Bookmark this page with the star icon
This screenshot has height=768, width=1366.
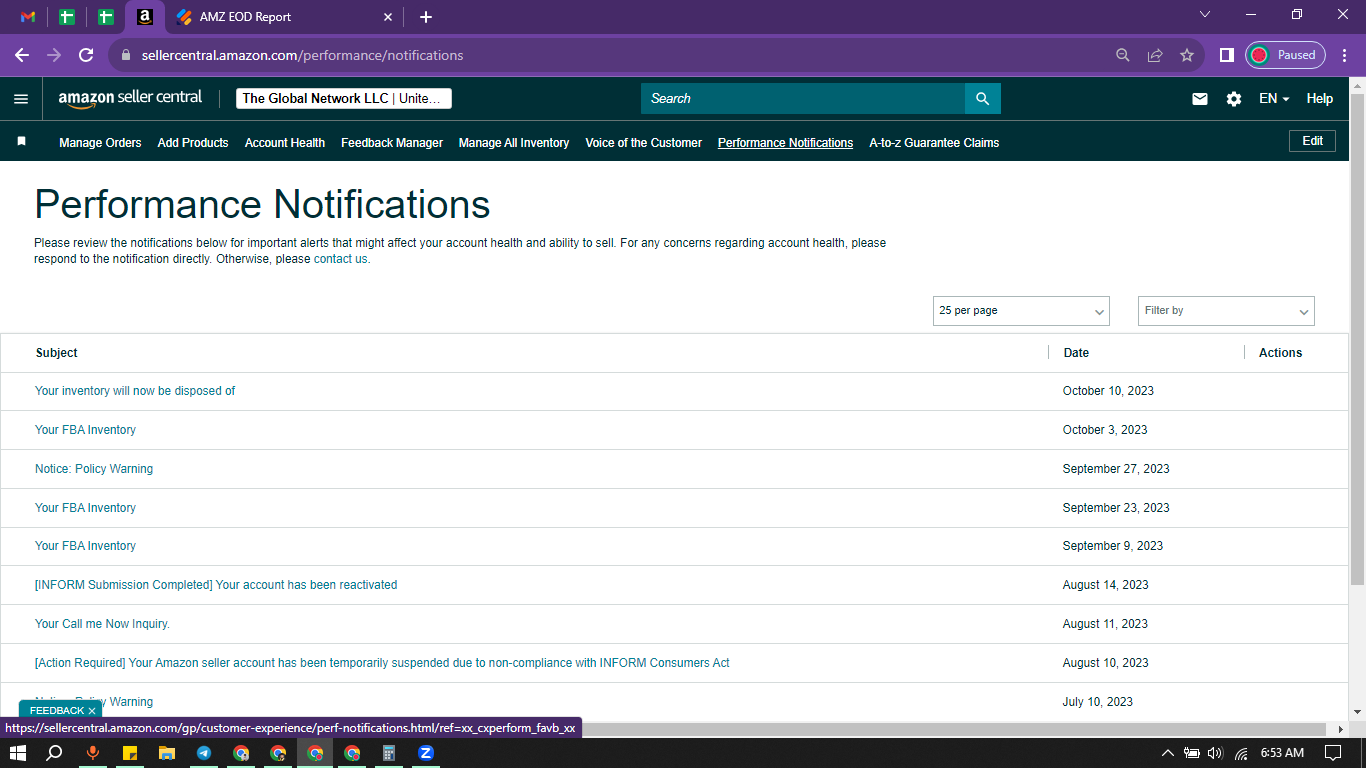pos(1187,55)
